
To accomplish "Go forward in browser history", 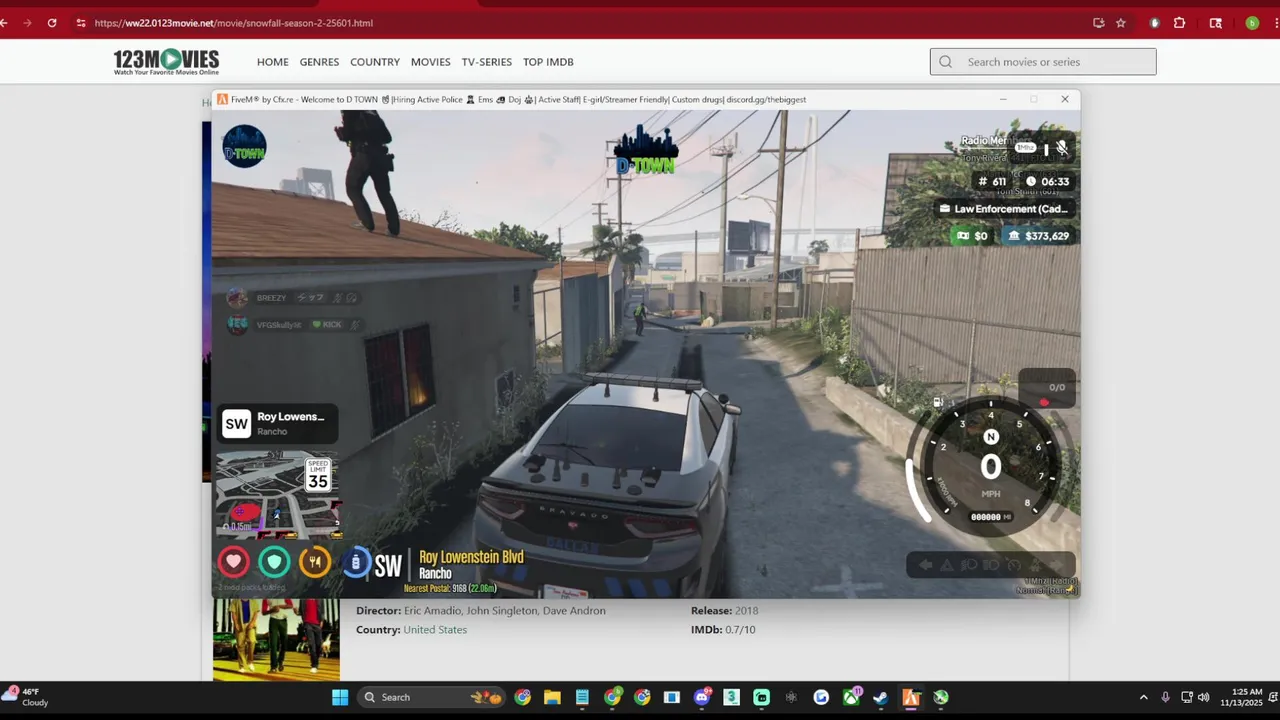I will pos(27,23).
